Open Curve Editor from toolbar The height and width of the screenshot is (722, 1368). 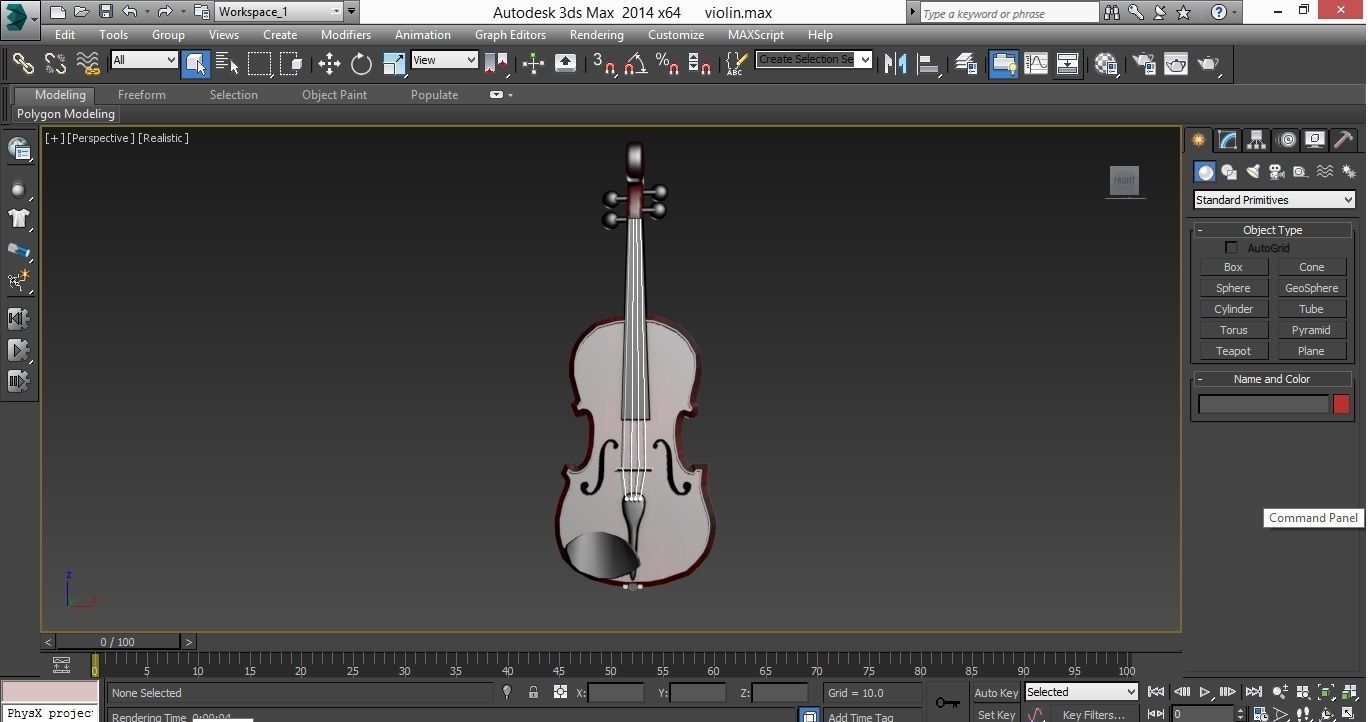click(x=1036, y=64)
